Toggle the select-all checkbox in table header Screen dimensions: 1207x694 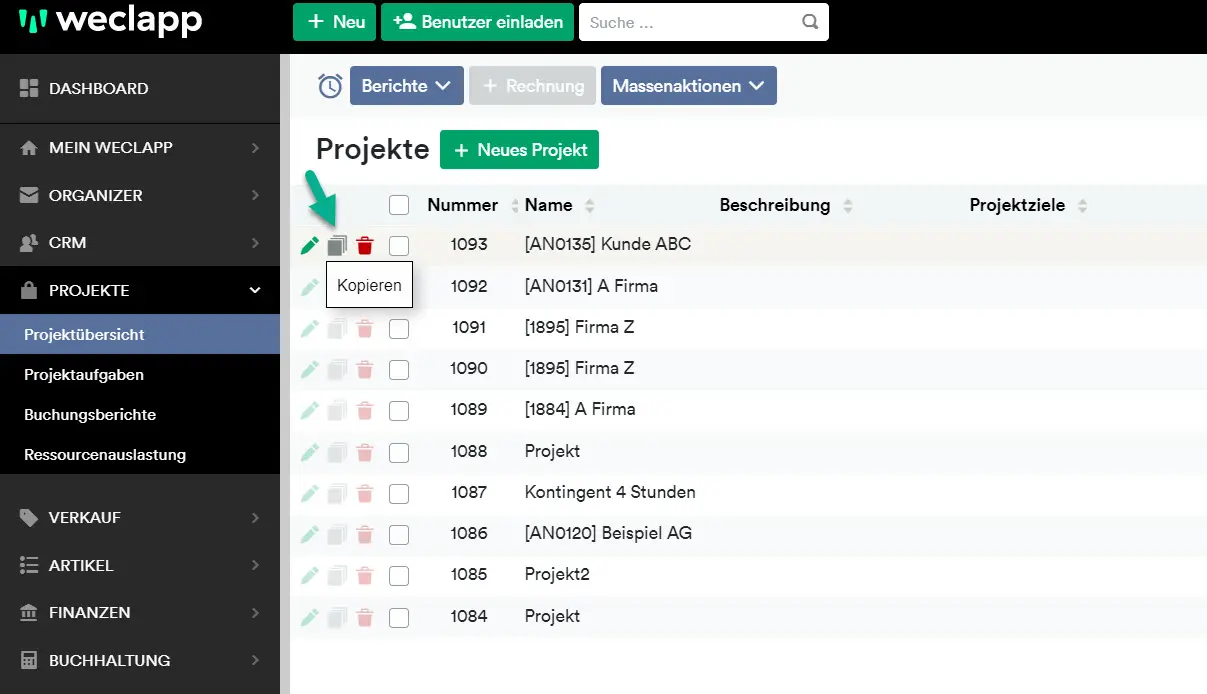pos(399,205)
